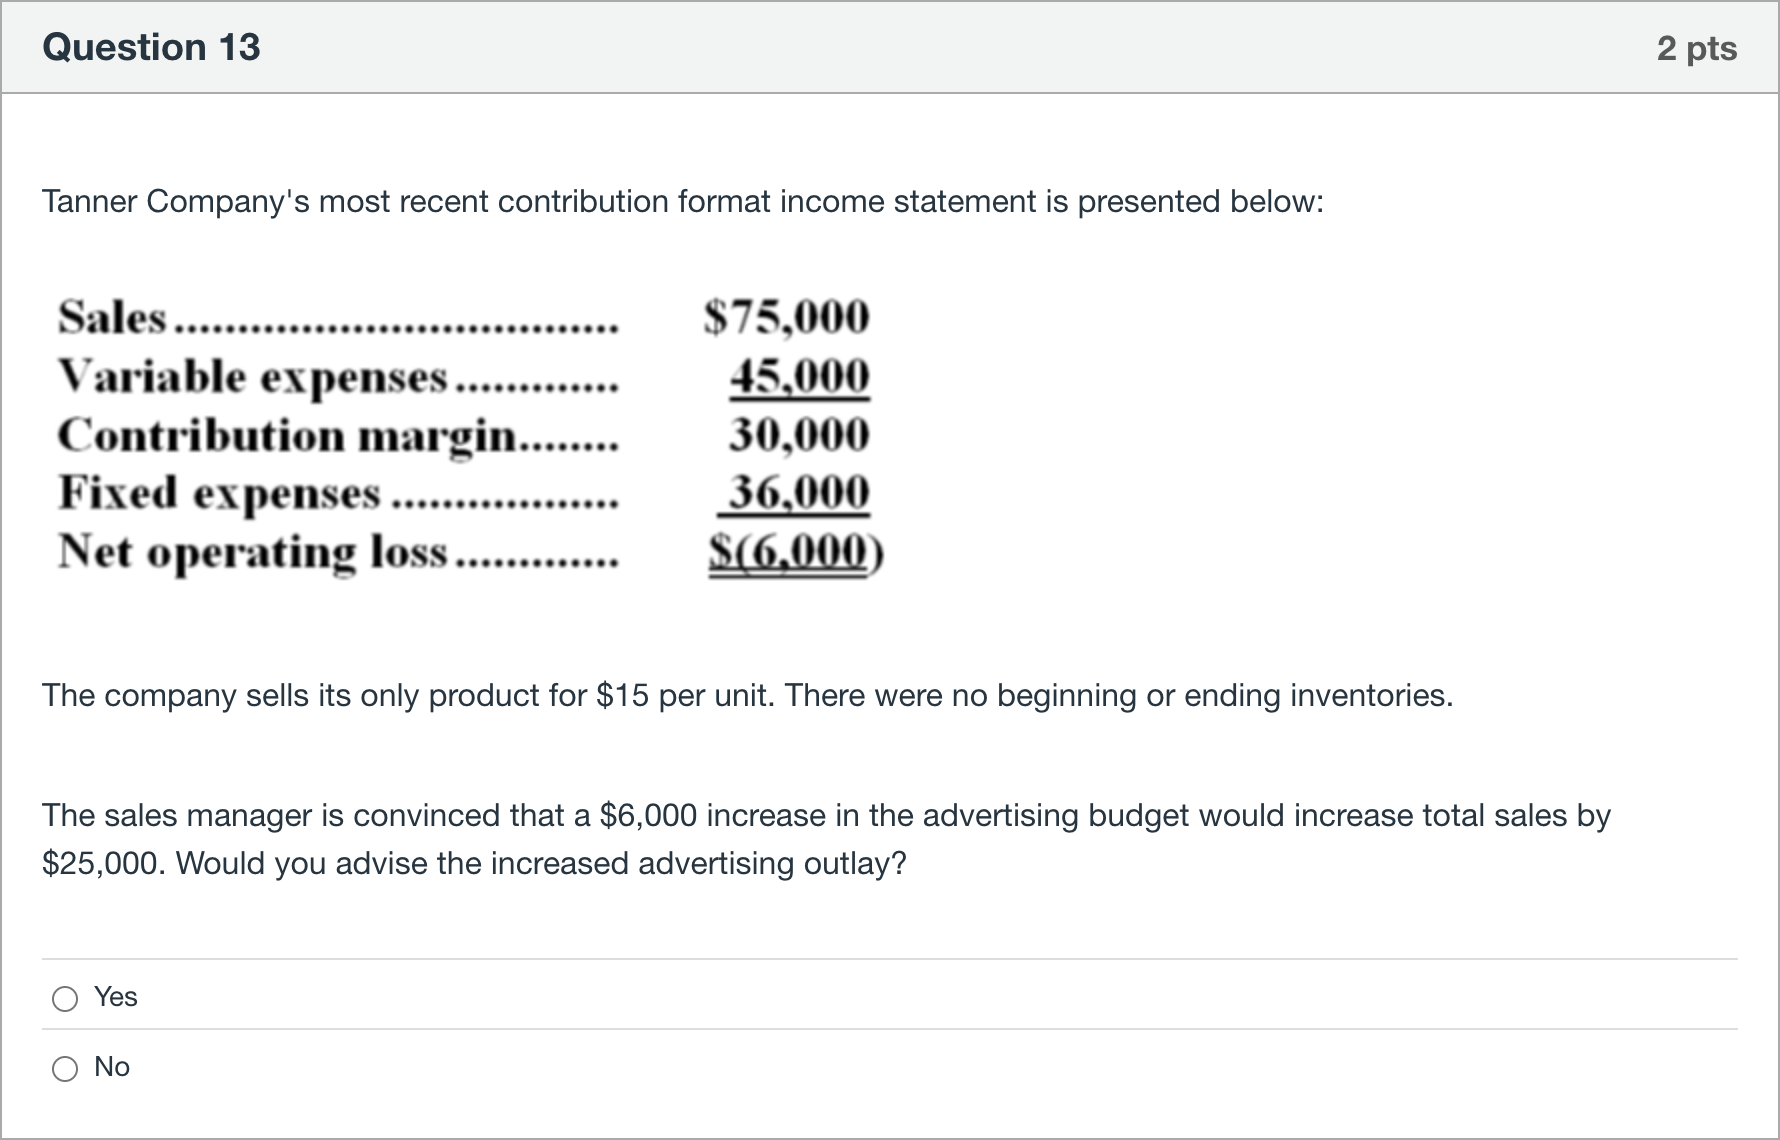Click the Question 13 heading
This screenshot has width=1780, height=1140.
tap(151, 47)
